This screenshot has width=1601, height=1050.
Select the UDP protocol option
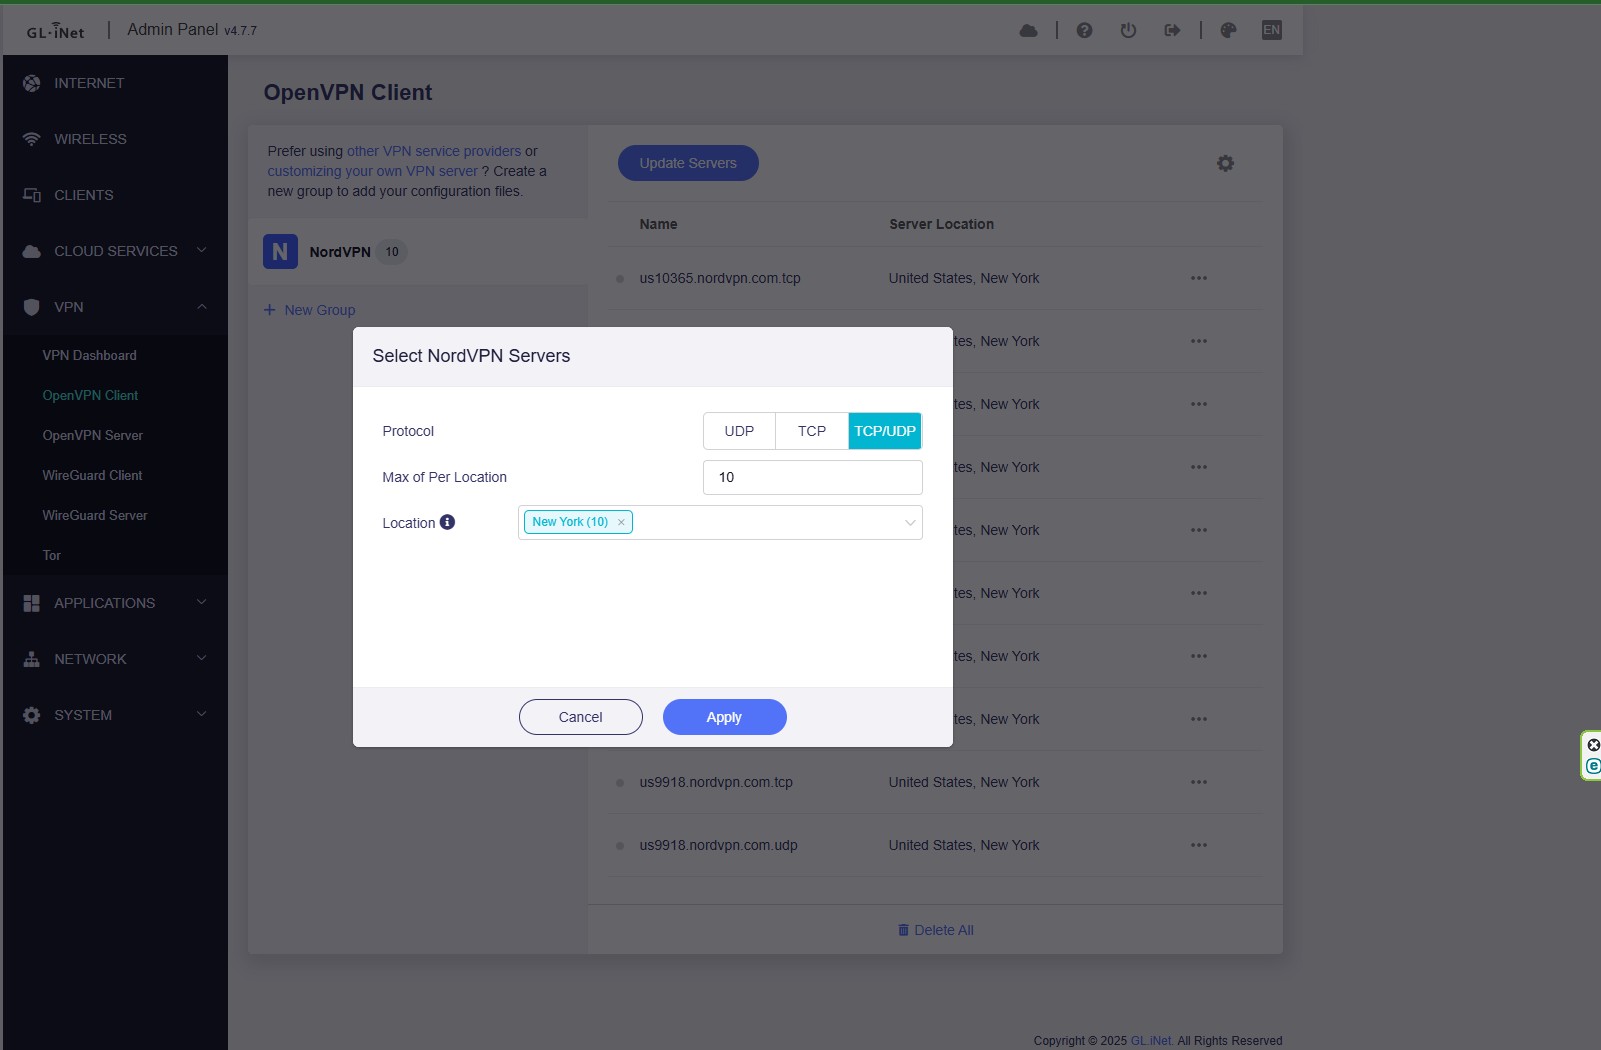[x=739, y=431]
